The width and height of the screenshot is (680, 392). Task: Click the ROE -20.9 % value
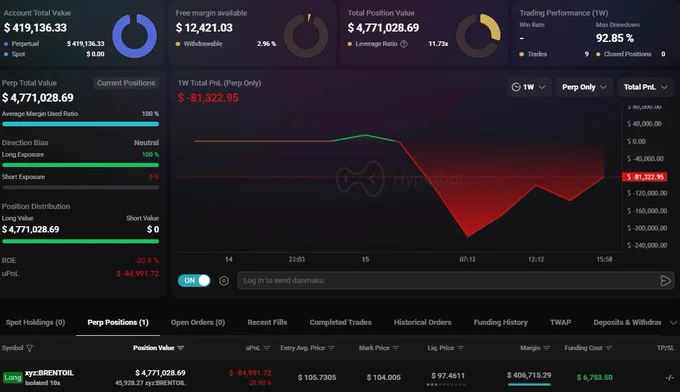coord(147,260)
